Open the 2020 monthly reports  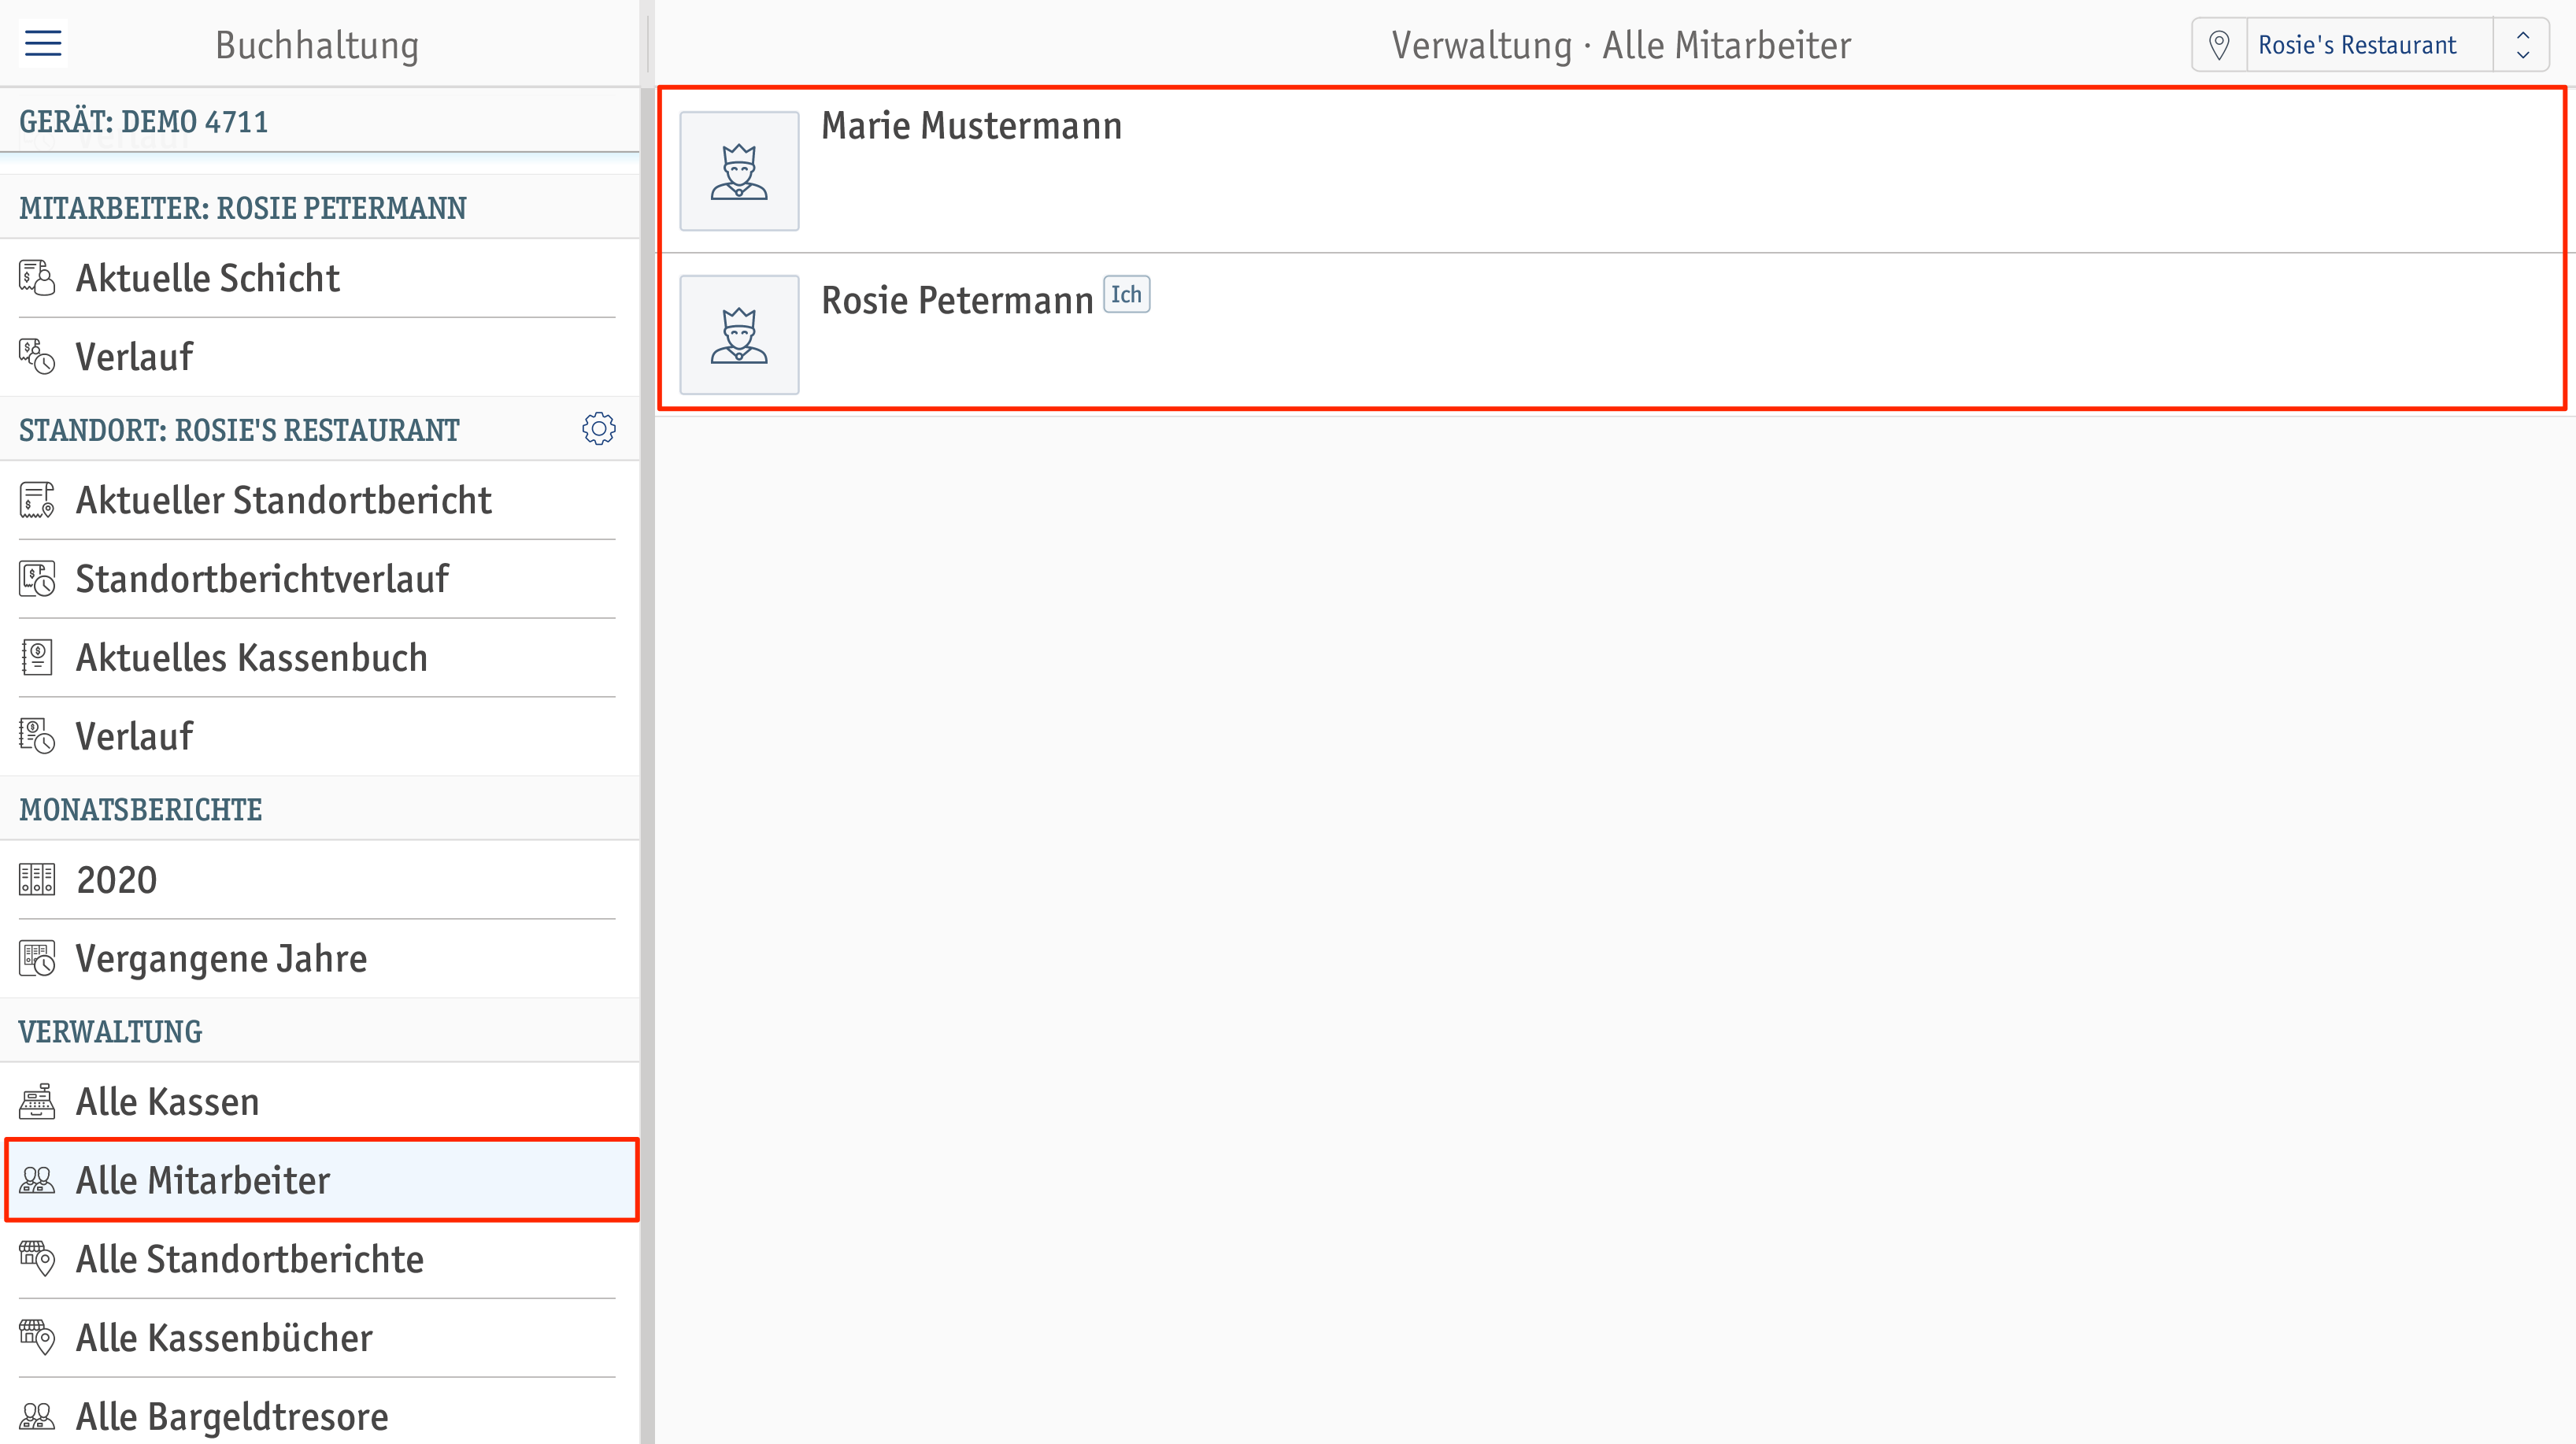(318, 880)
